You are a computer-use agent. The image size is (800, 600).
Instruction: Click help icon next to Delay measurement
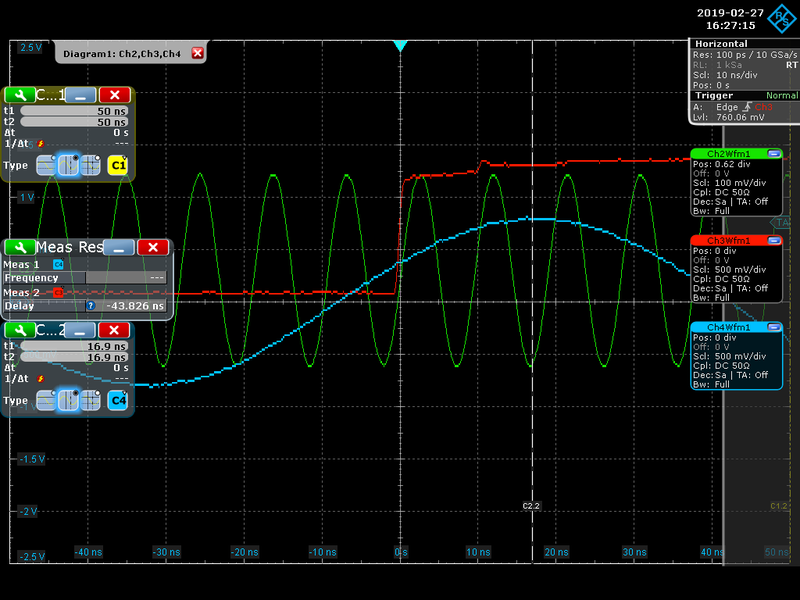pos(91,306)
